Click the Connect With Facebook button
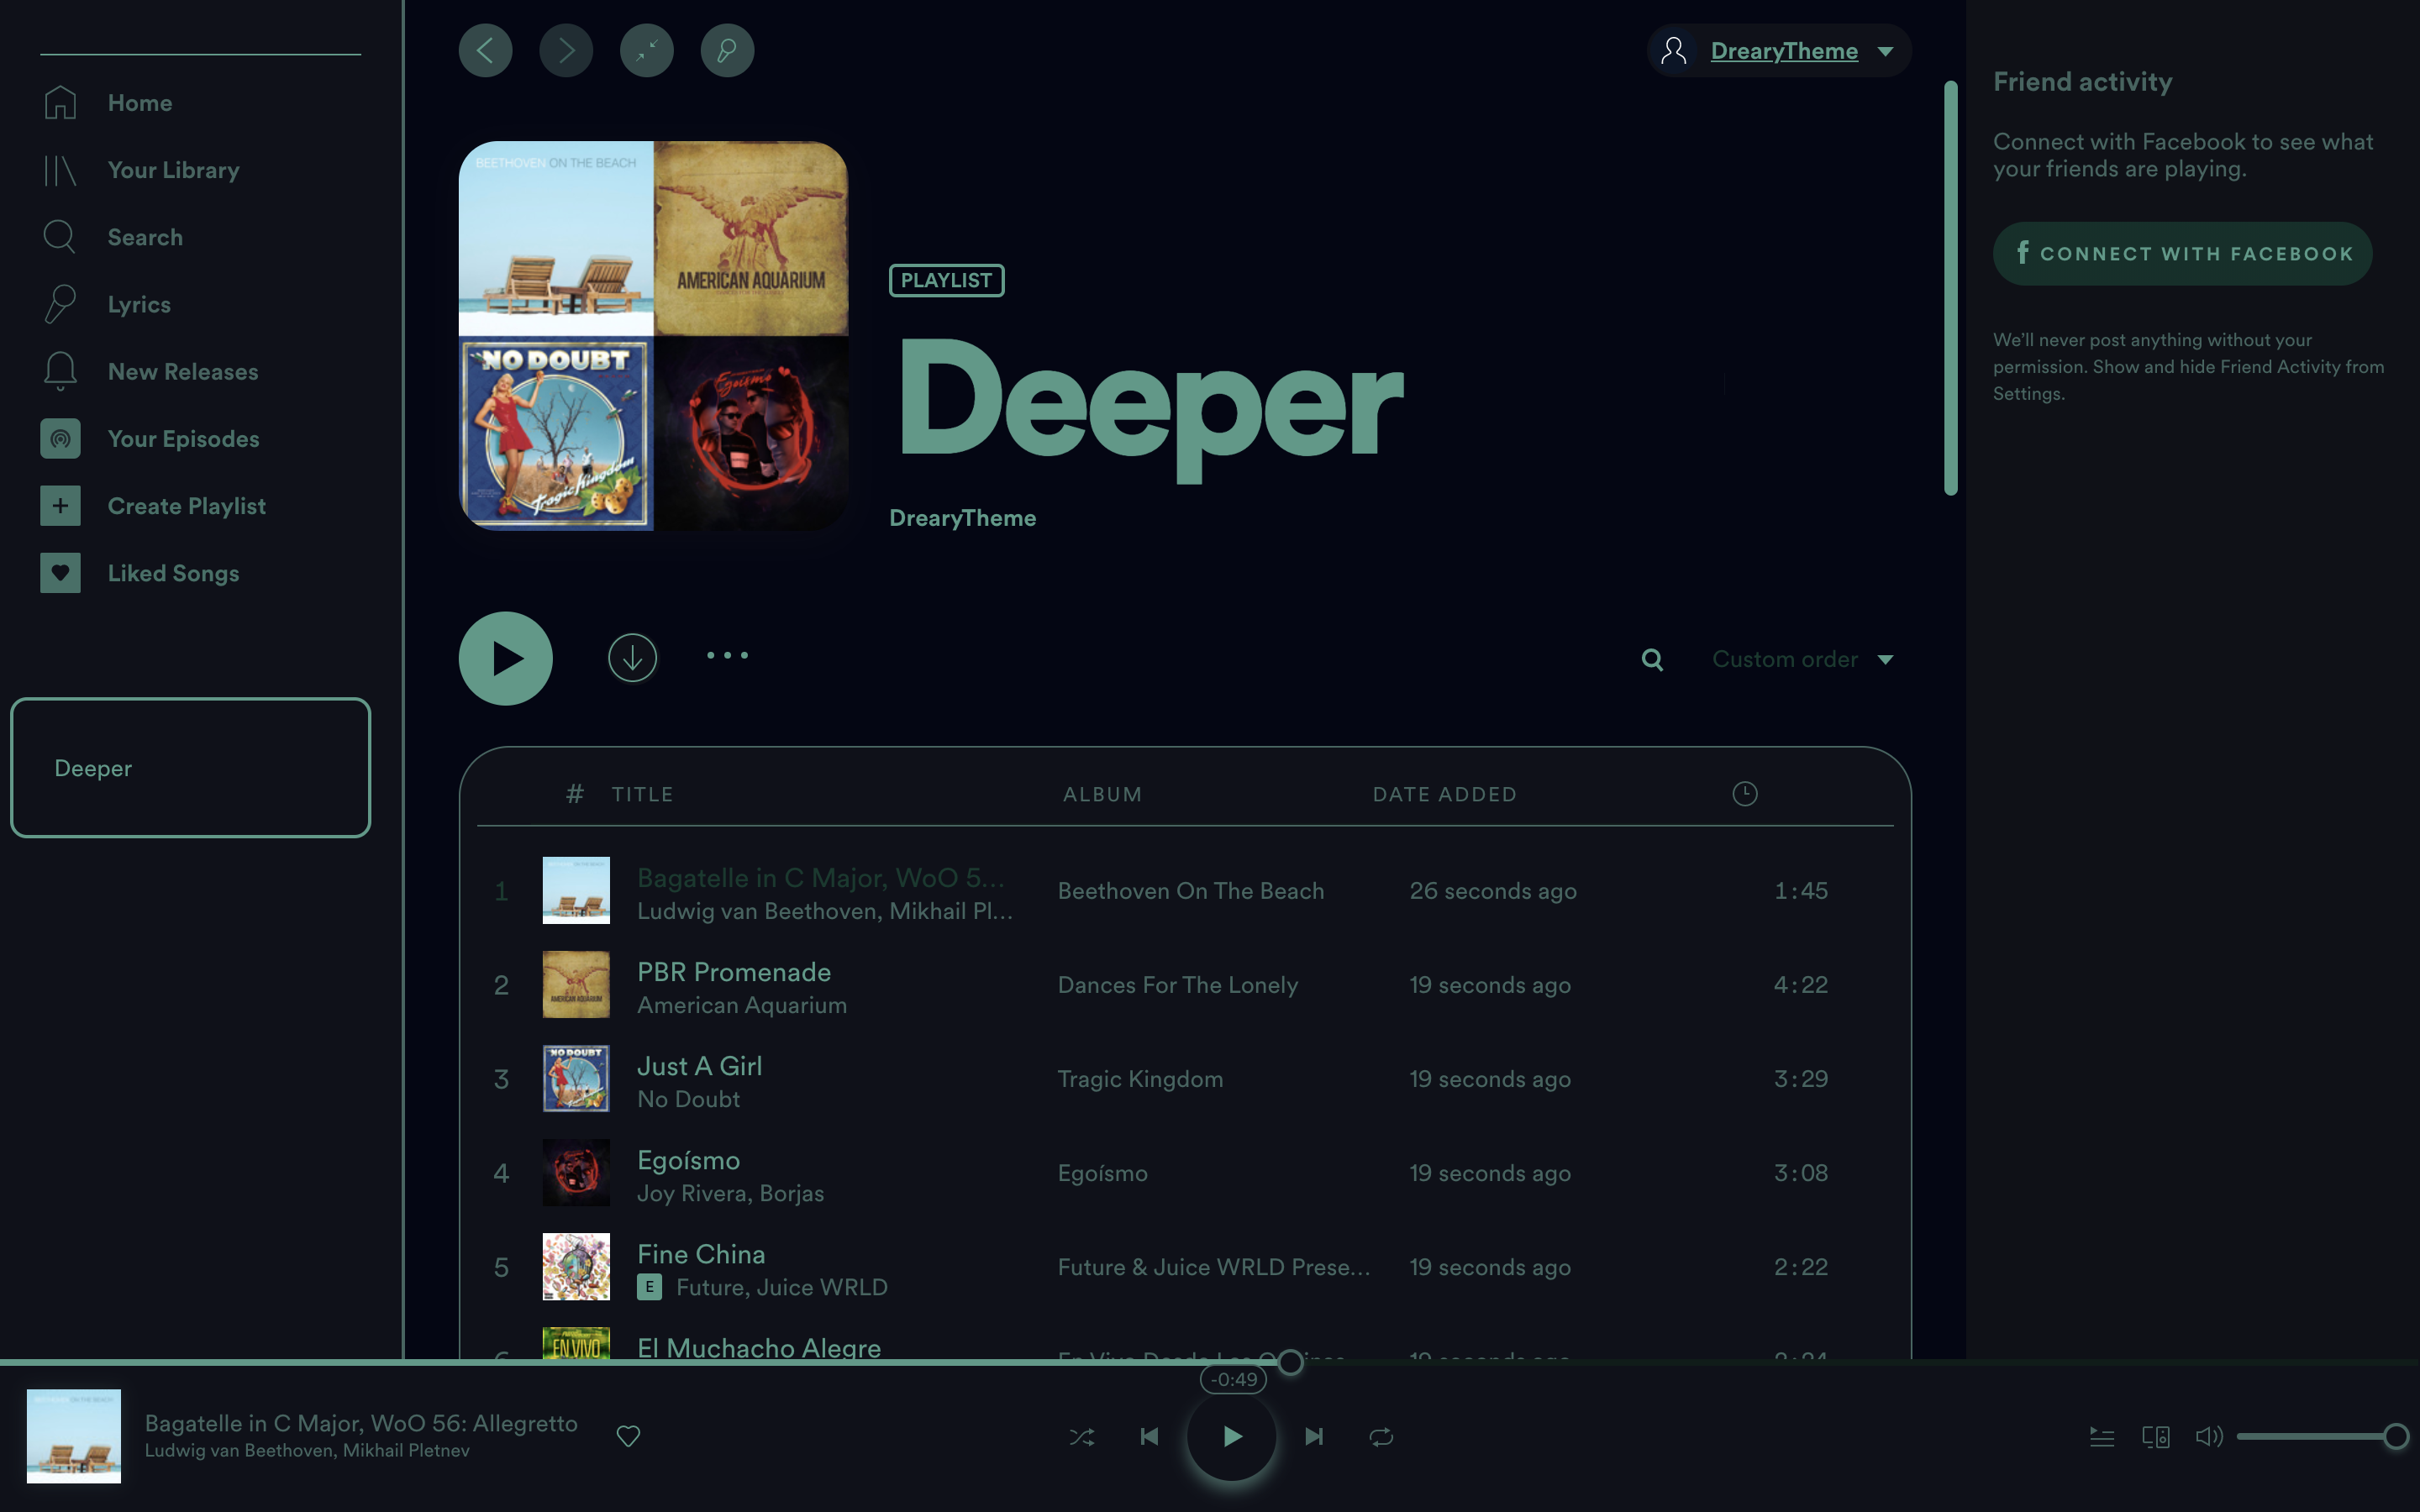This screenshot has height=1512, width=2420. [x=2182, y=253]
